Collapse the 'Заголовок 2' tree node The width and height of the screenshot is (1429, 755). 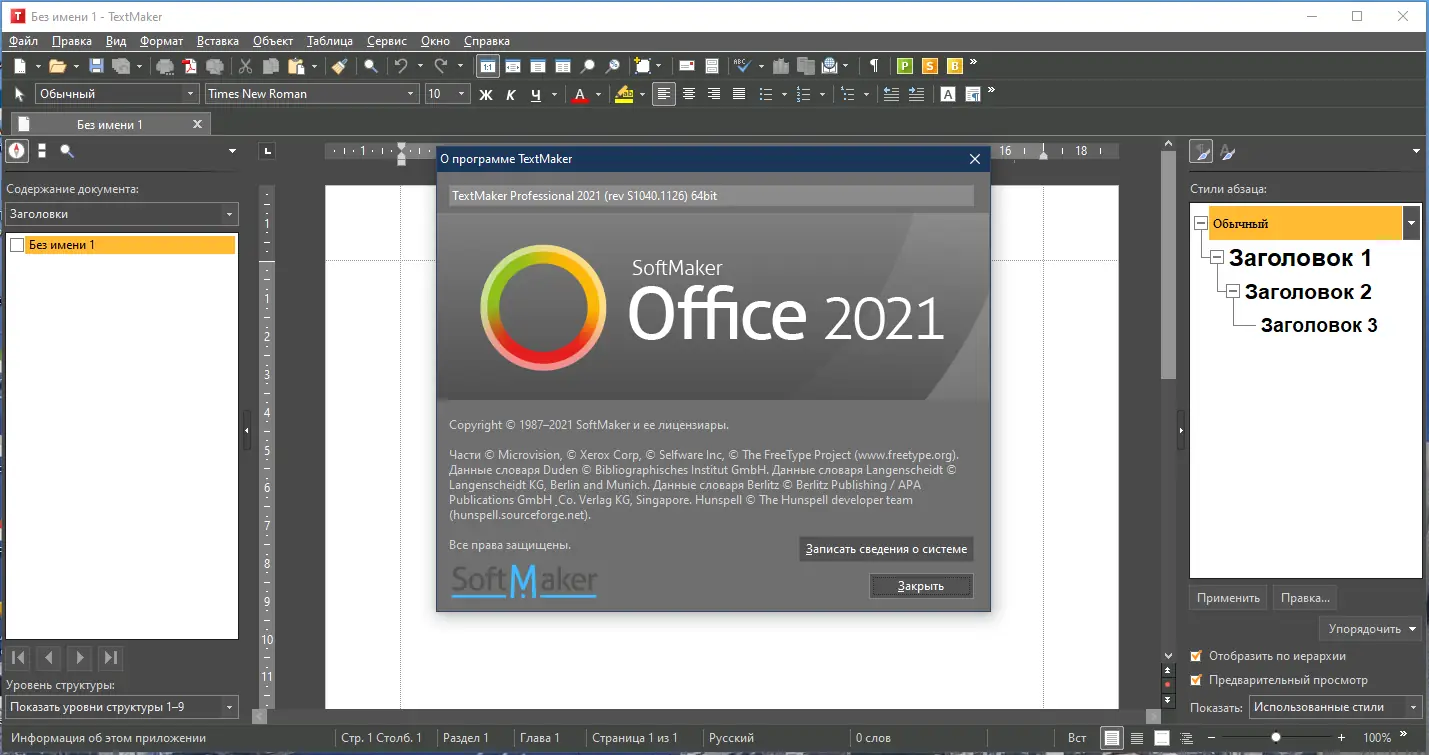pos(1232,292)
